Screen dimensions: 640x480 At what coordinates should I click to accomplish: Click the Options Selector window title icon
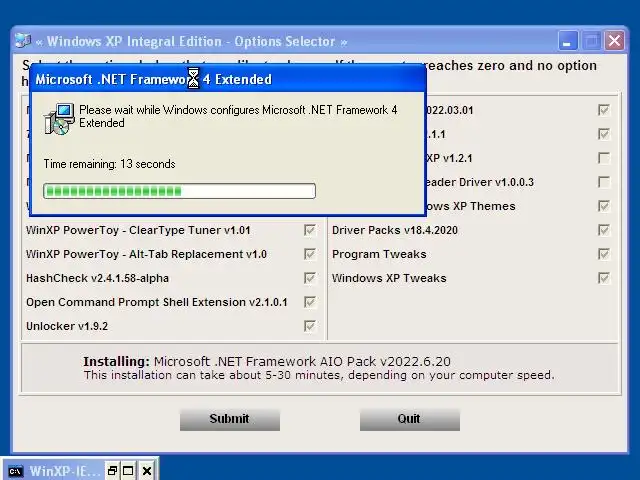coord(23,41)
